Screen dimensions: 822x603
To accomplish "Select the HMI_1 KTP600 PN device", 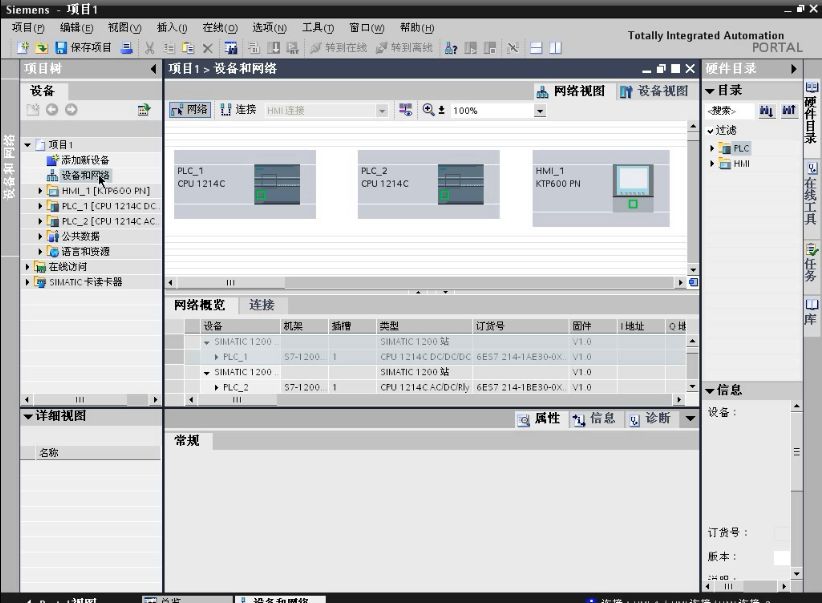I will (601, 188).
